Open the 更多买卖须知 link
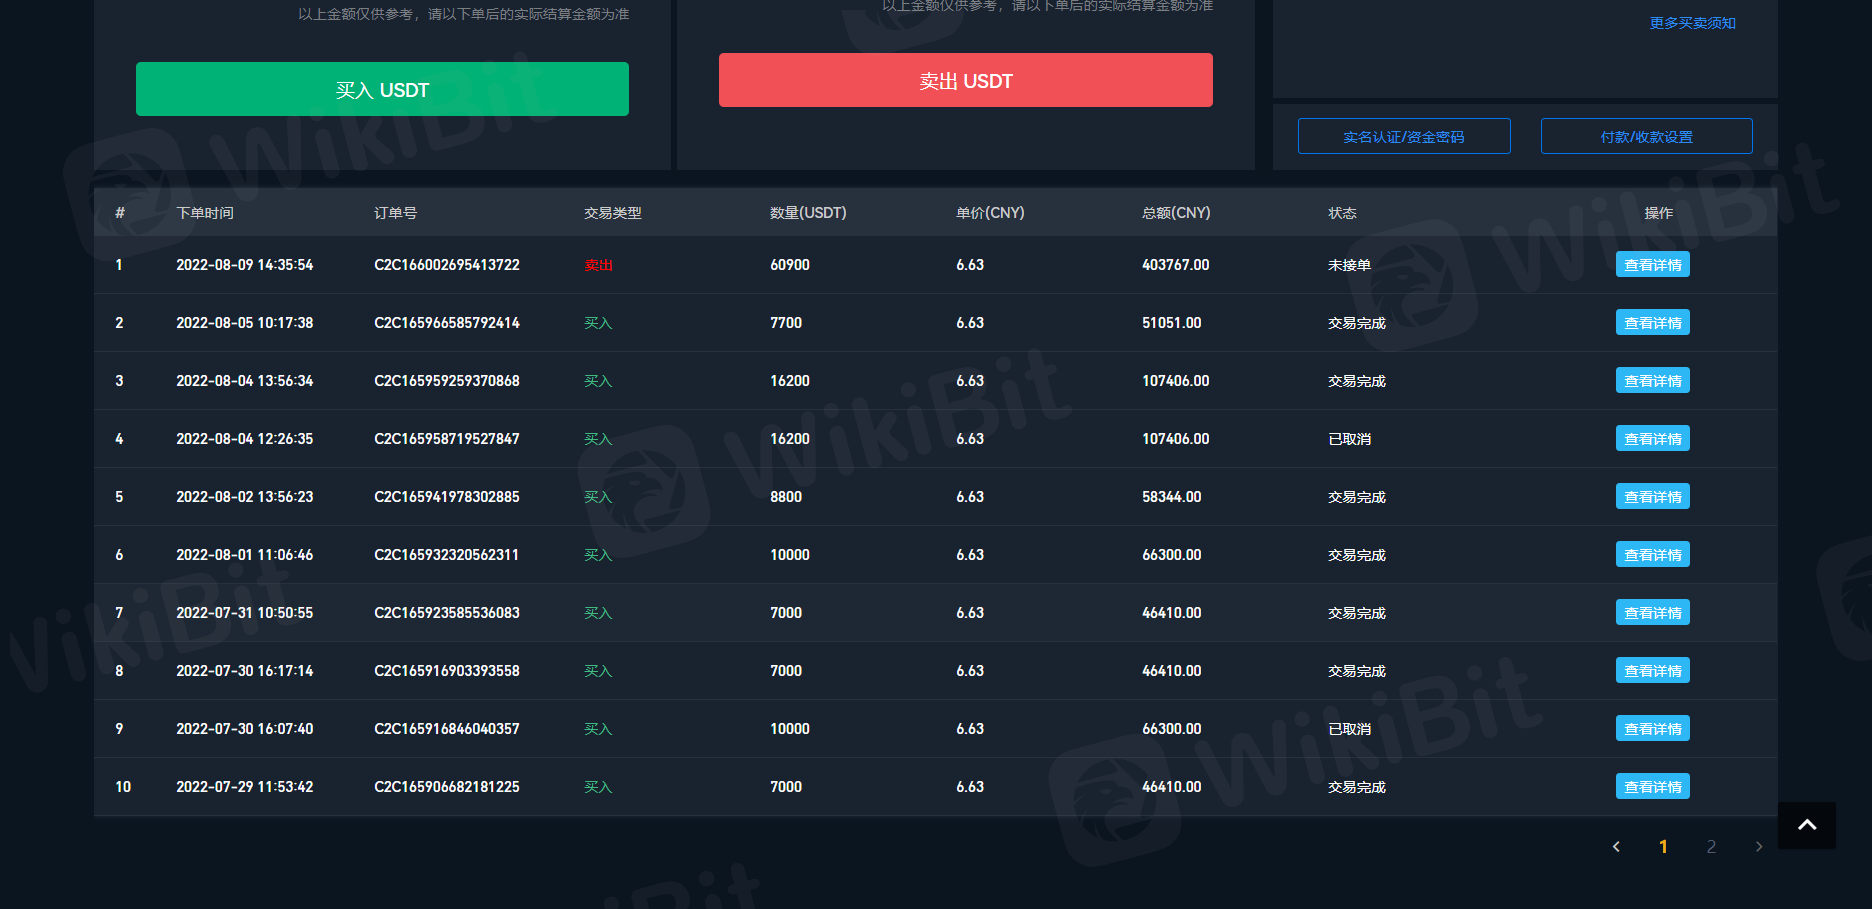 1692,23
